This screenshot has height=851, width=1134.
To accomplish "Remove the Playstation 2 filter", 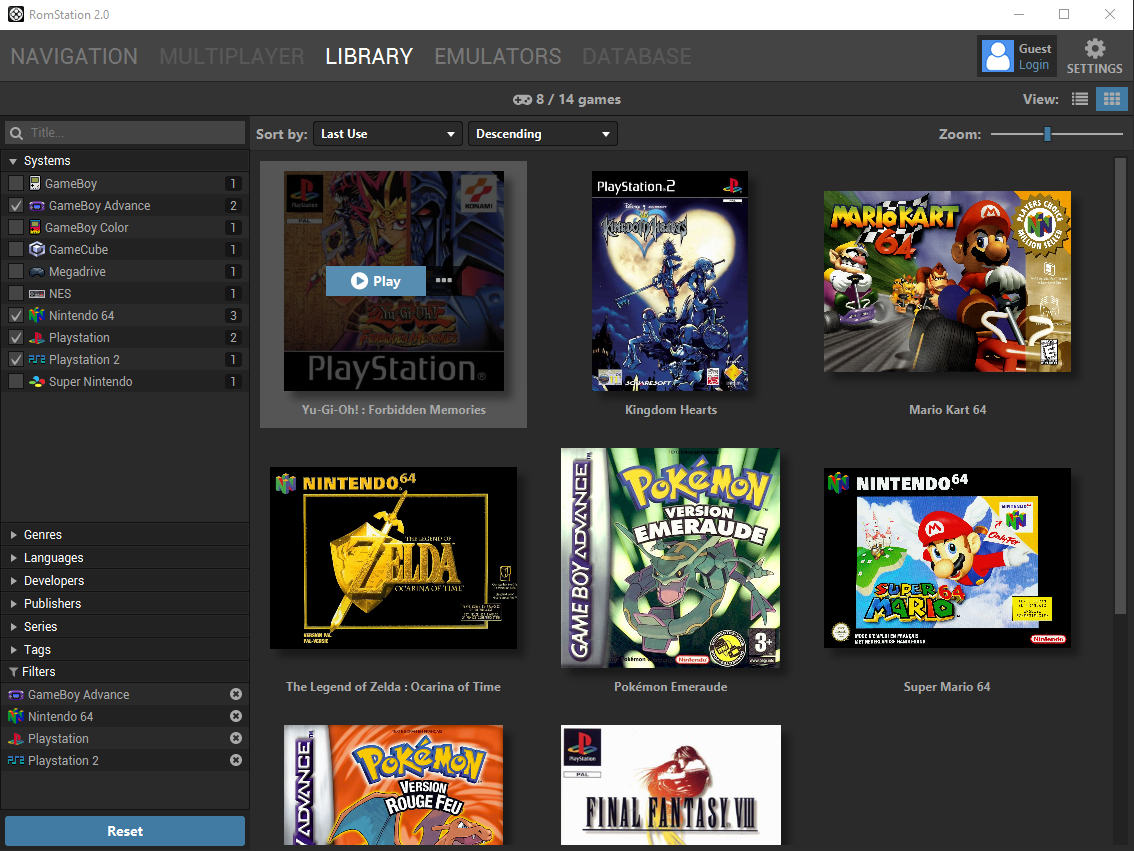I will point(236,760).
